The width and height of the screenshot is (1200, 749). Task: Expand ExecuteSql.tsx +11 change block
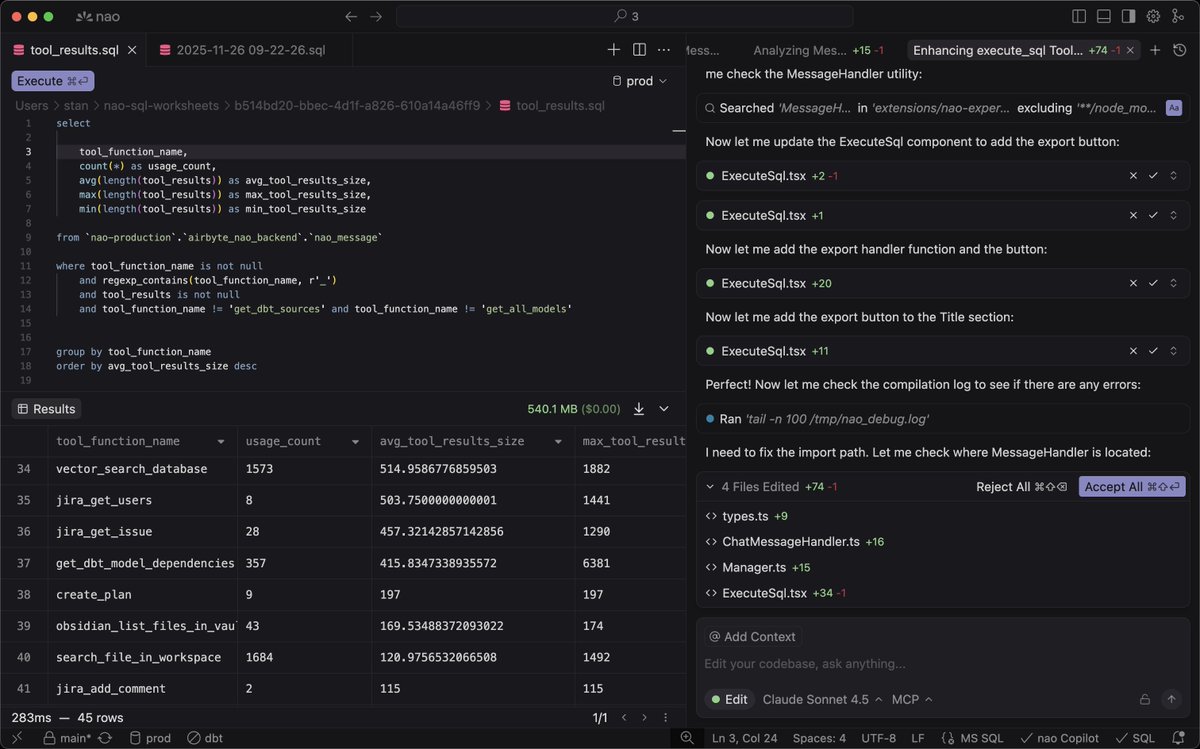(x=1175, y=351)
